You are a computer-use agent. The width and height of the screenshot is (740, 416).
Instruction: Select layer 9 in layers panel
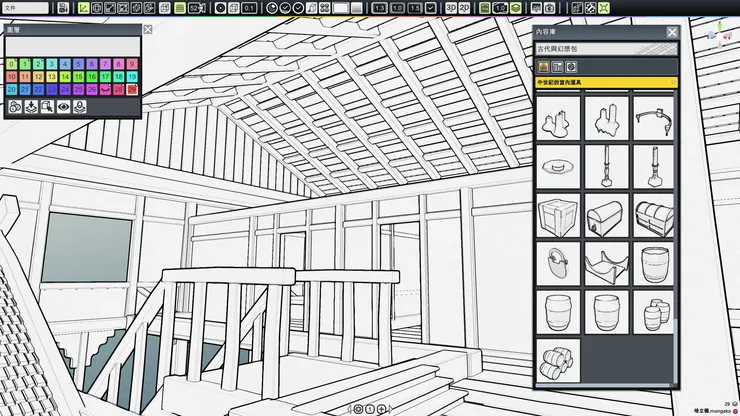point(132,64)
